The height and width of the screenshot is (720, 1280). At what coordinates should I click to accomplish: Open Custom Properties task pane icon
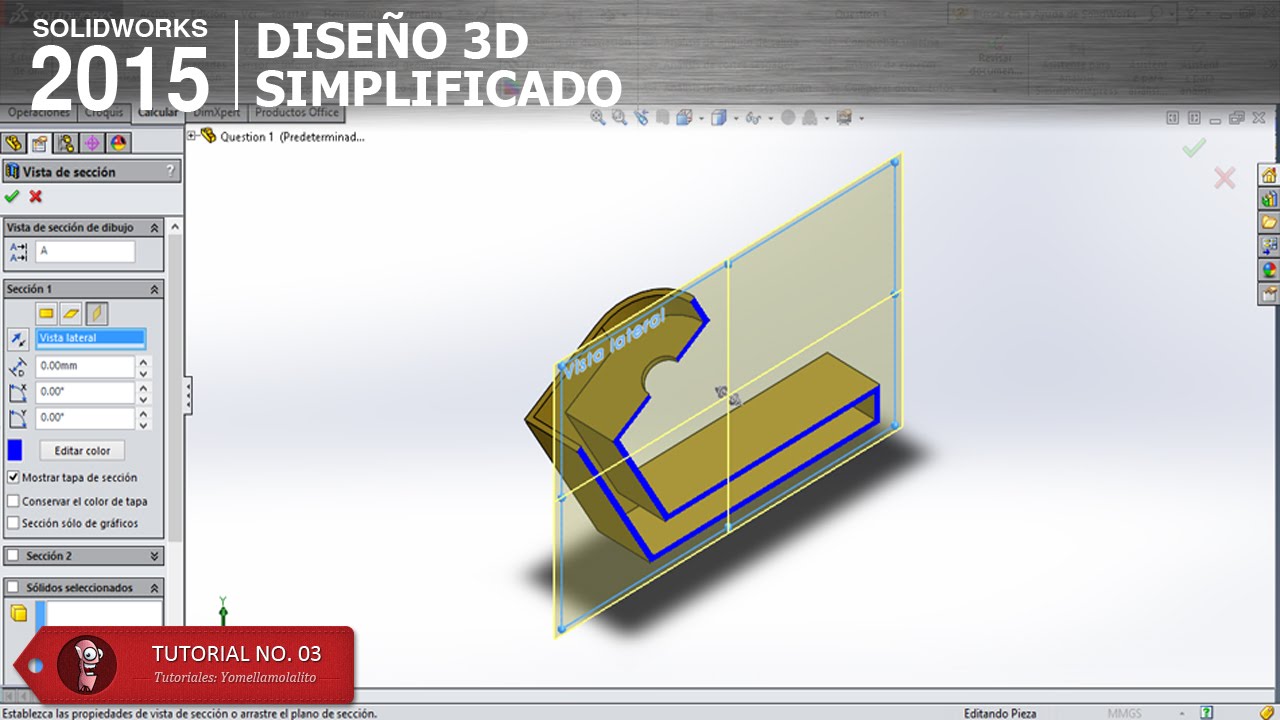1269,293
